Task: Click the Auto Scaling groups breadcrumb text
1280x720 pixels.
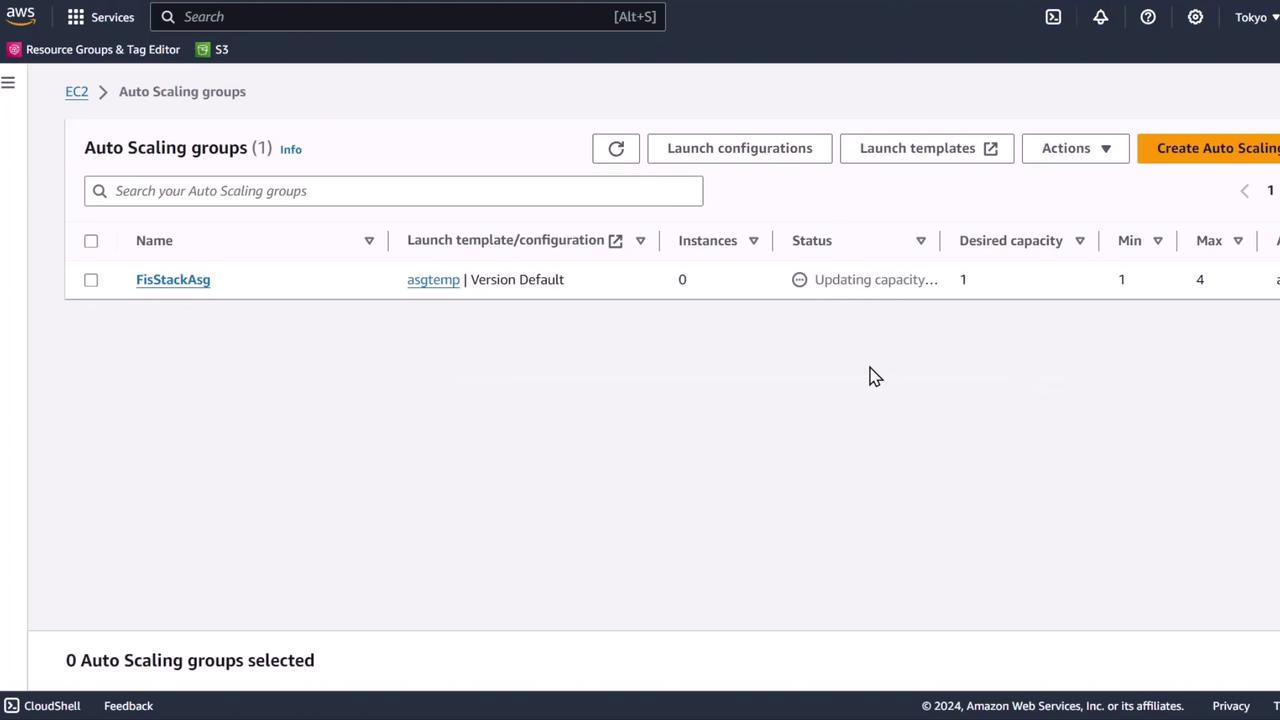Action: click(182, 92)
